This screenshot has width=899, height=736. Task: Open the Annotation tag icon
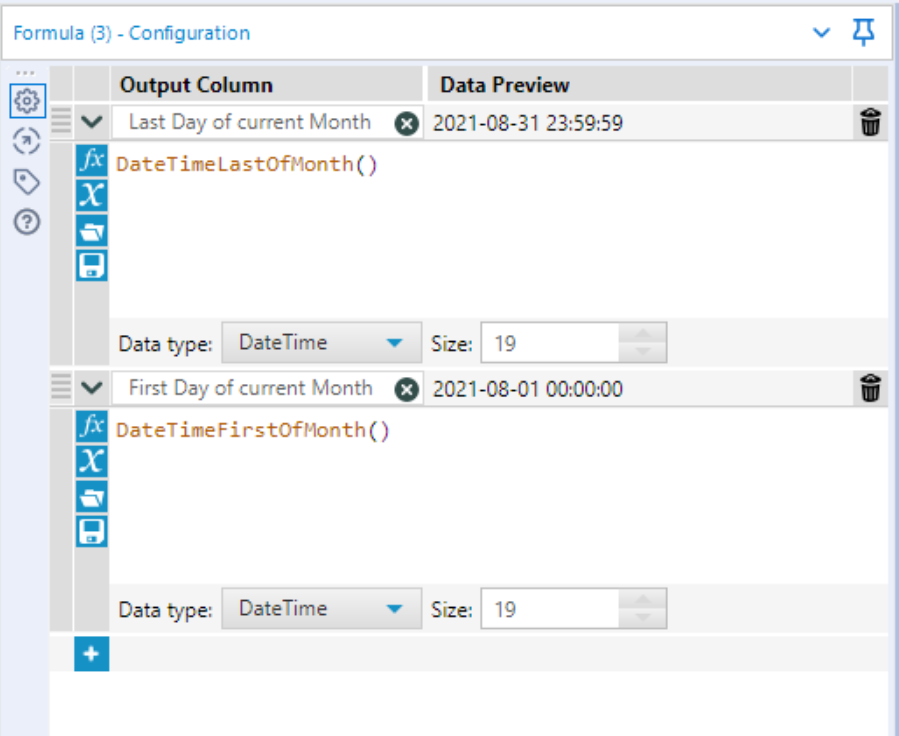(26, 182)
